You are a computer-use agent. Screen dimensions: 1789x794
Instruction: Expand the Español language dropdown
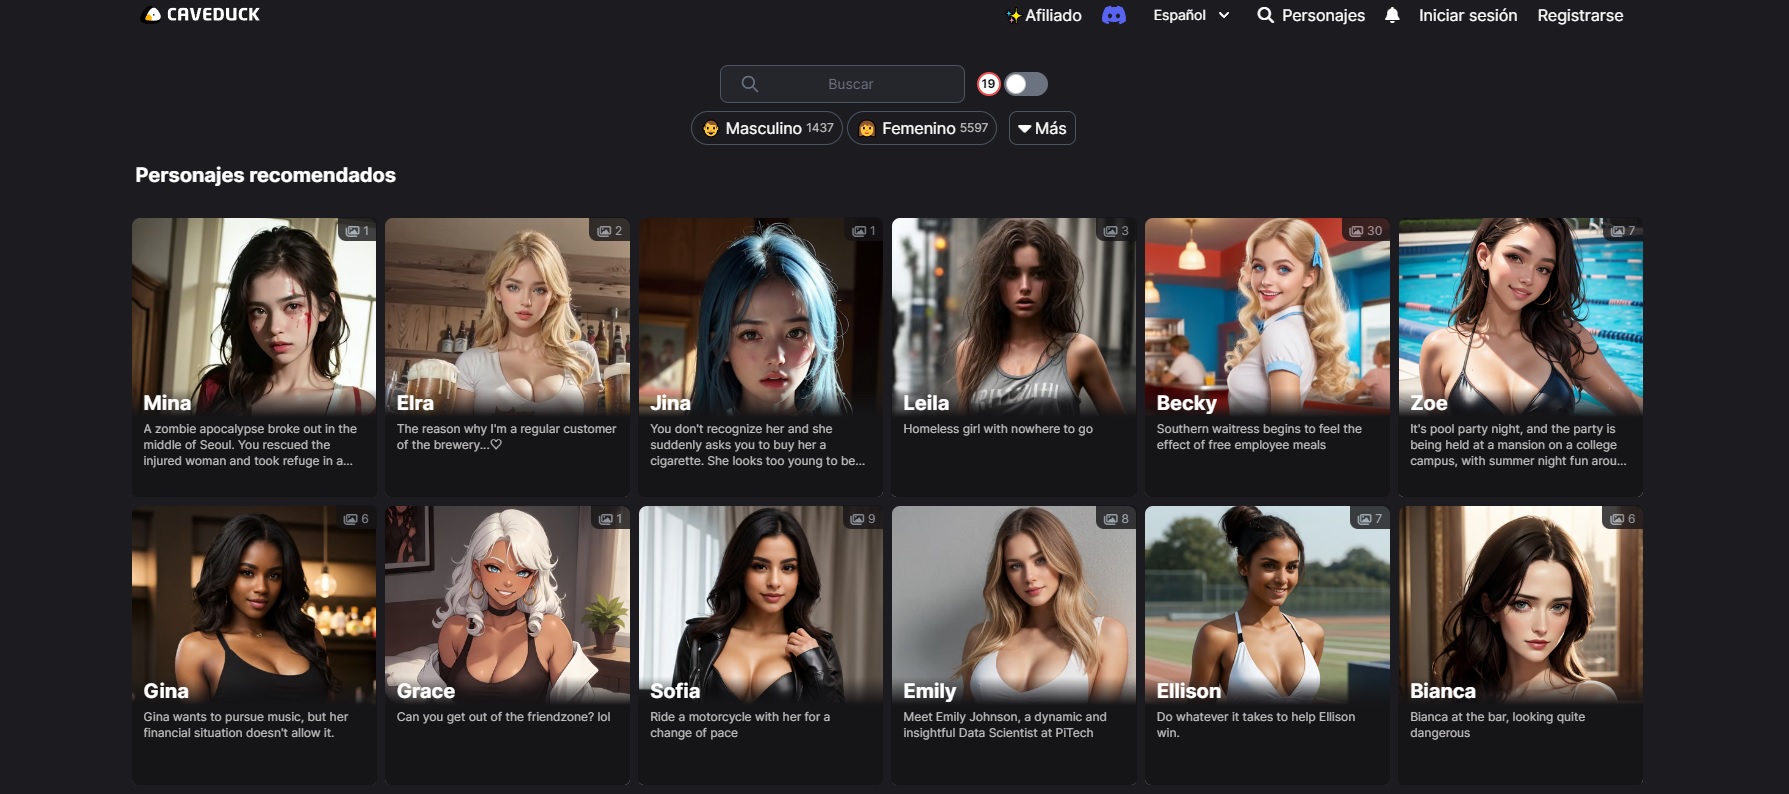click(x=1190, y=15)
